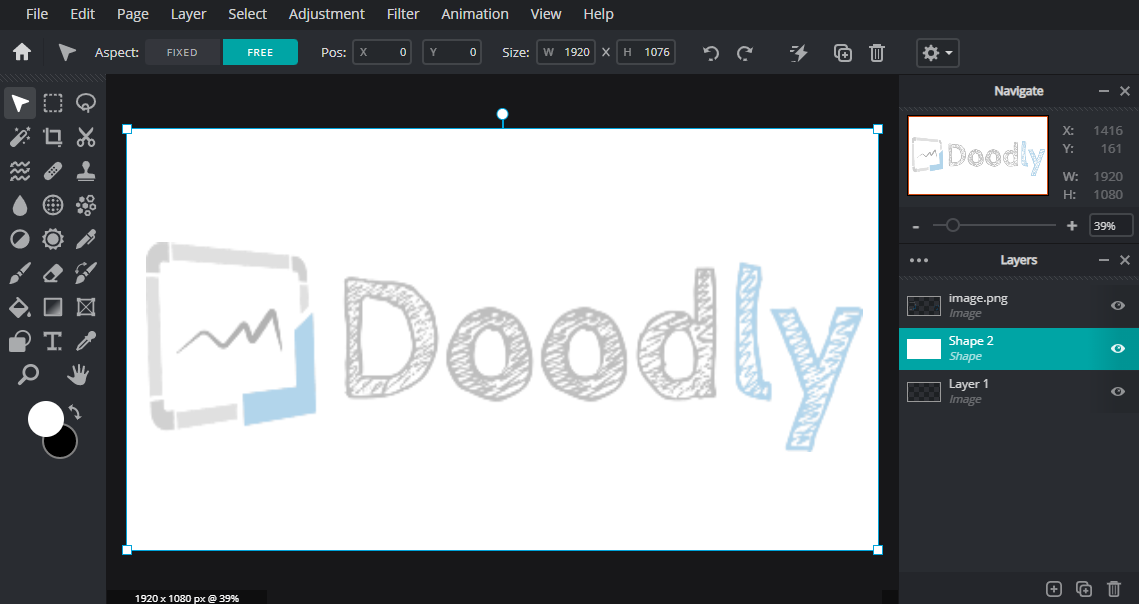Select the Arrange arrow tool
The height and width of the screenshot is (604, 1139).
coord(20,103)
